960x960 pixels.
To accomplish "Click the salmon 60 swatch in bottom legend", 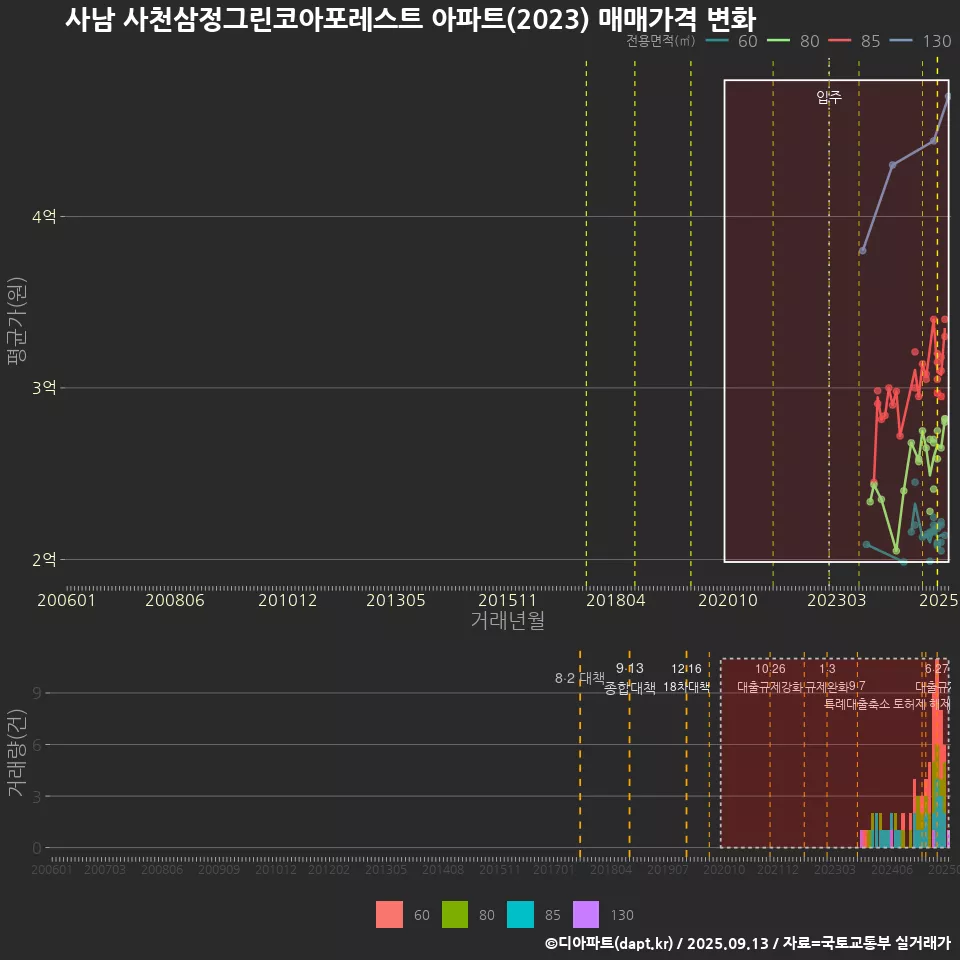I will pos(389,914).
